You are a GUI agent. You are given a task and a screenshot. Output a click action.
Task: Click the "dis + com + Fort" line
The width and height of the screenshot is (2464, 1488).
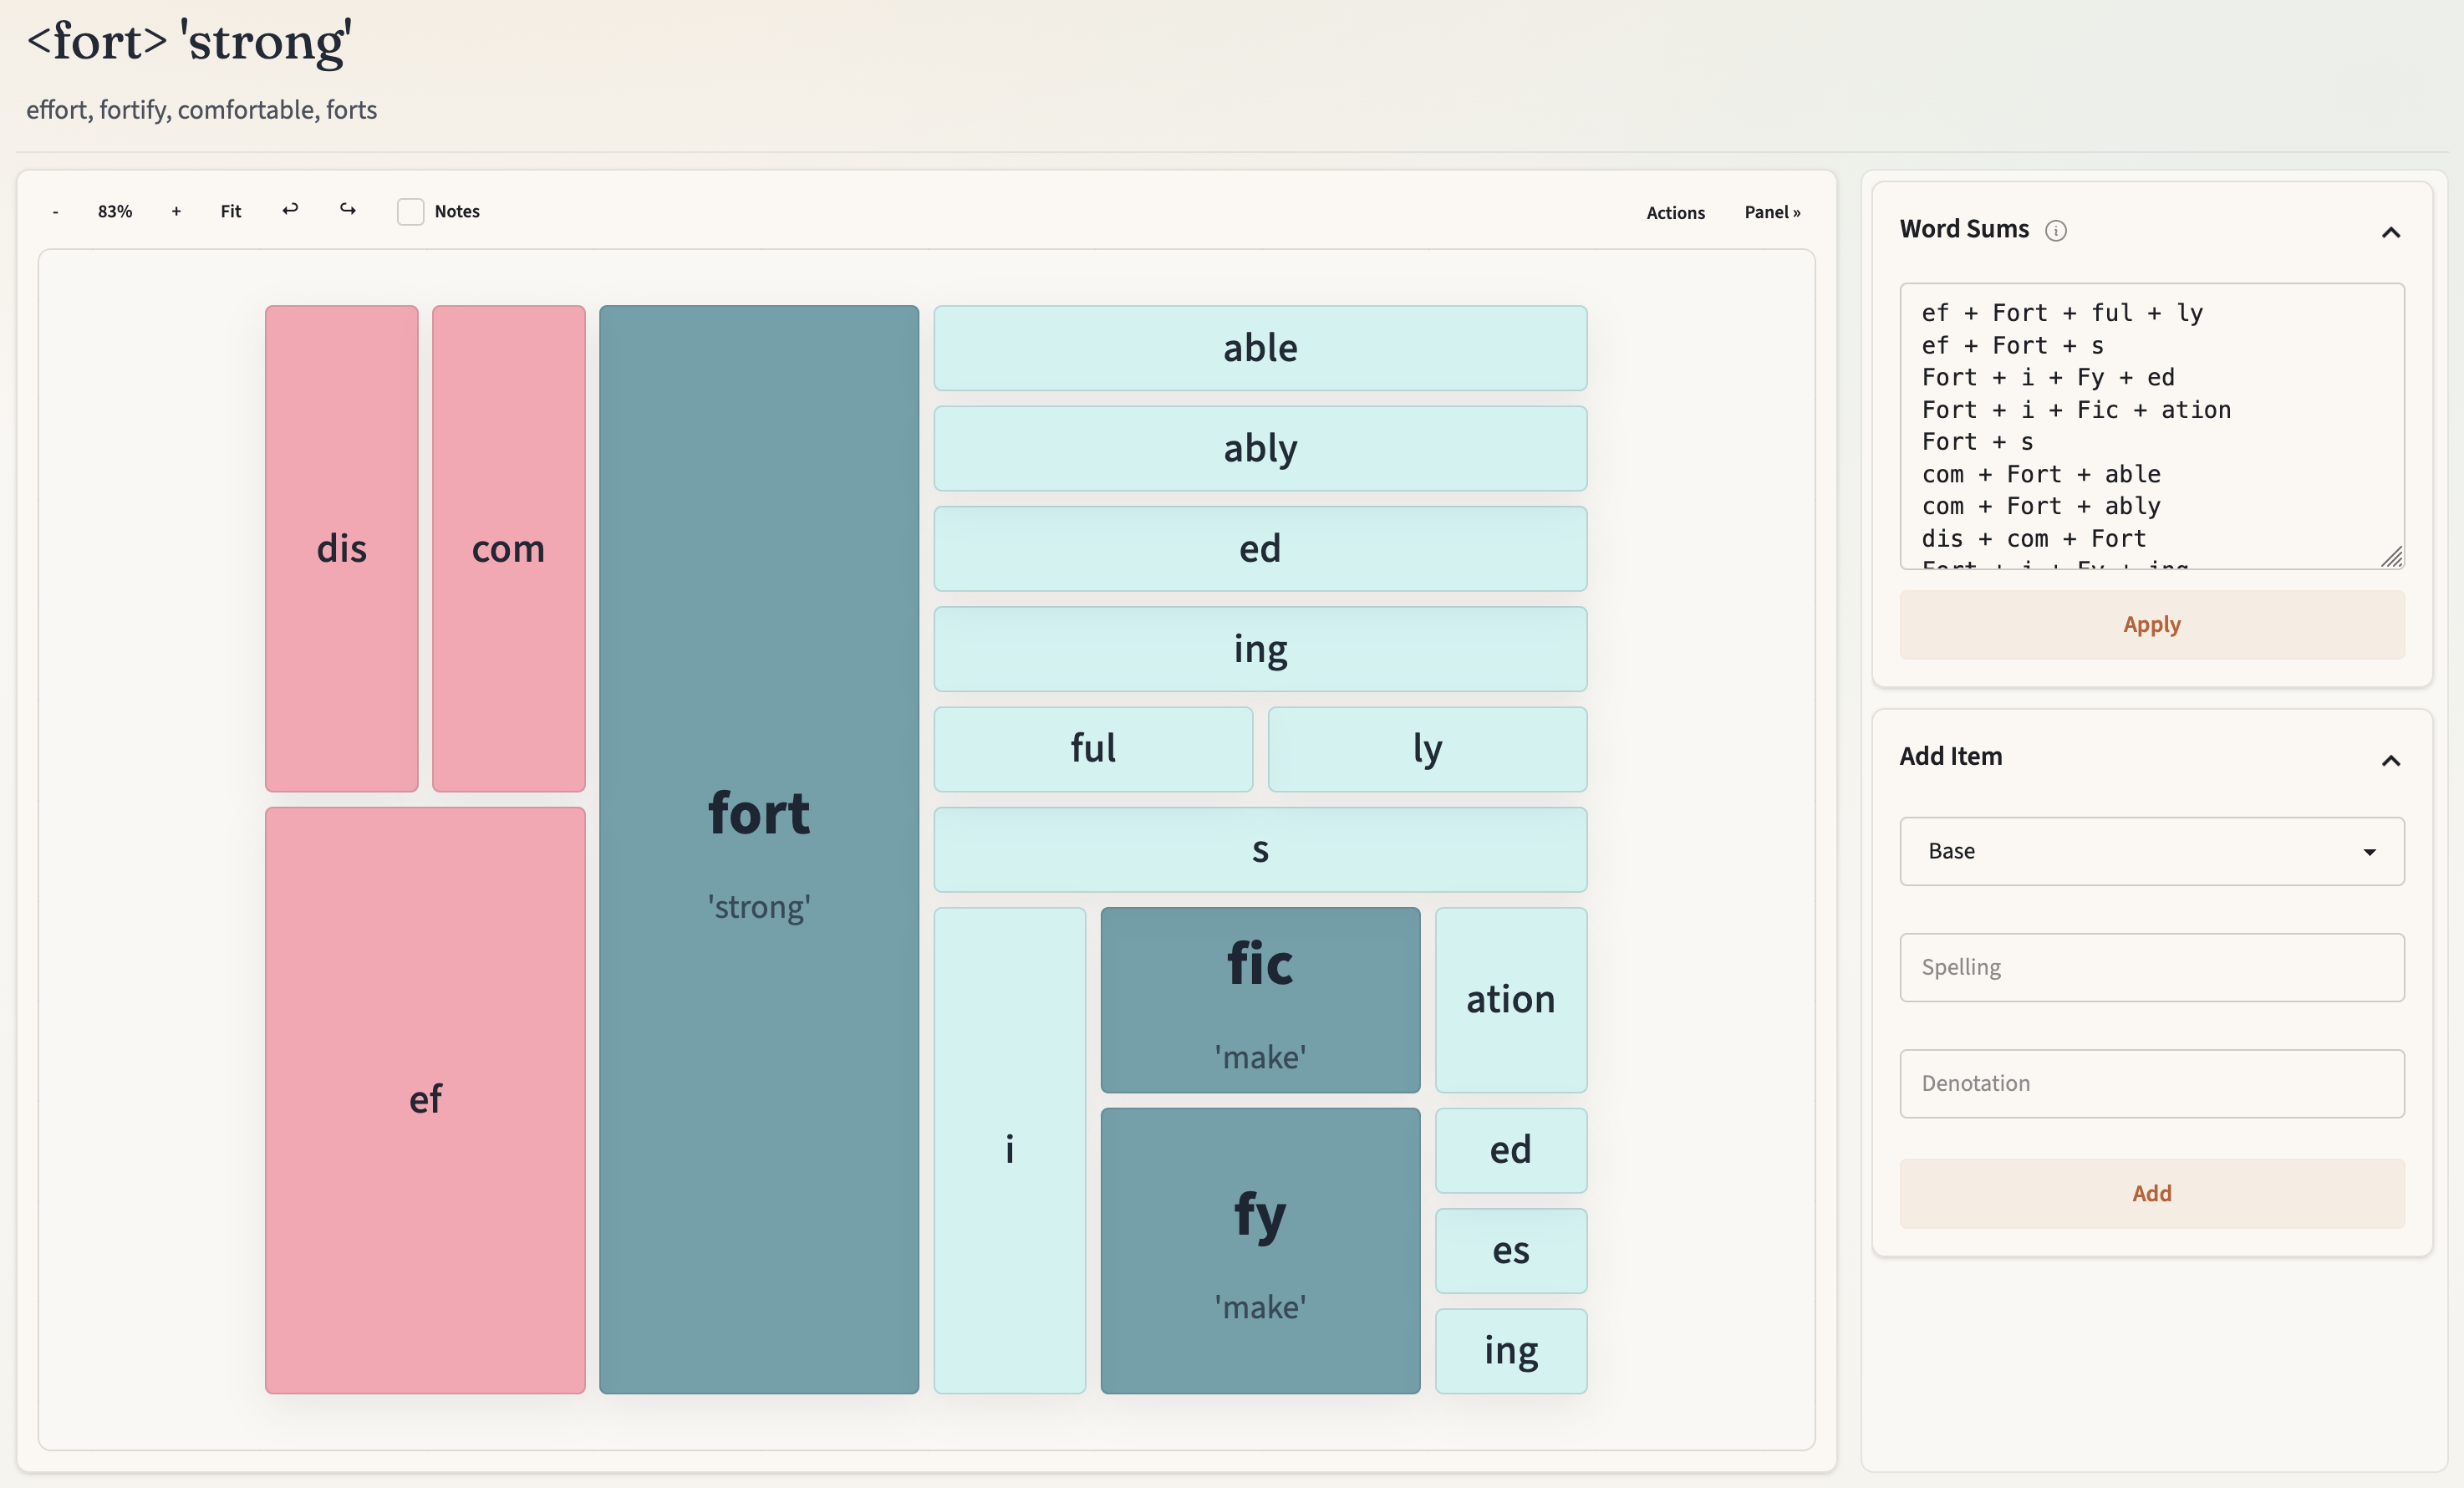2034,539
